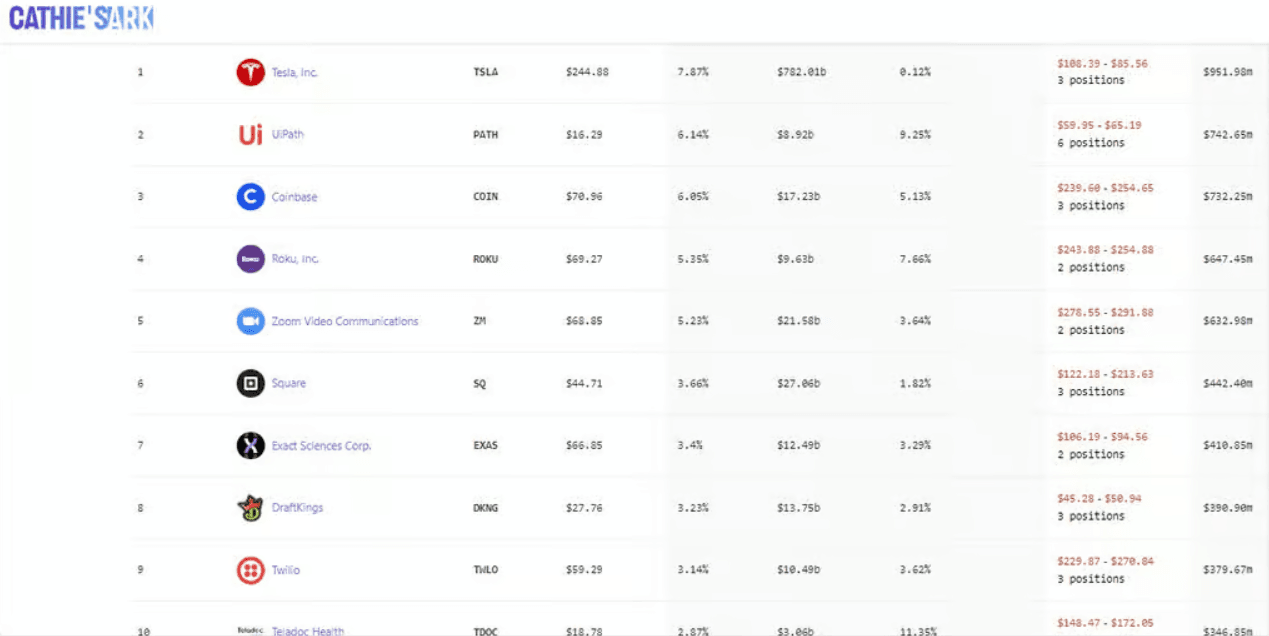Click Zoom's price $68.85
This screenshot has height=636, width=1269.
[583, 321]
